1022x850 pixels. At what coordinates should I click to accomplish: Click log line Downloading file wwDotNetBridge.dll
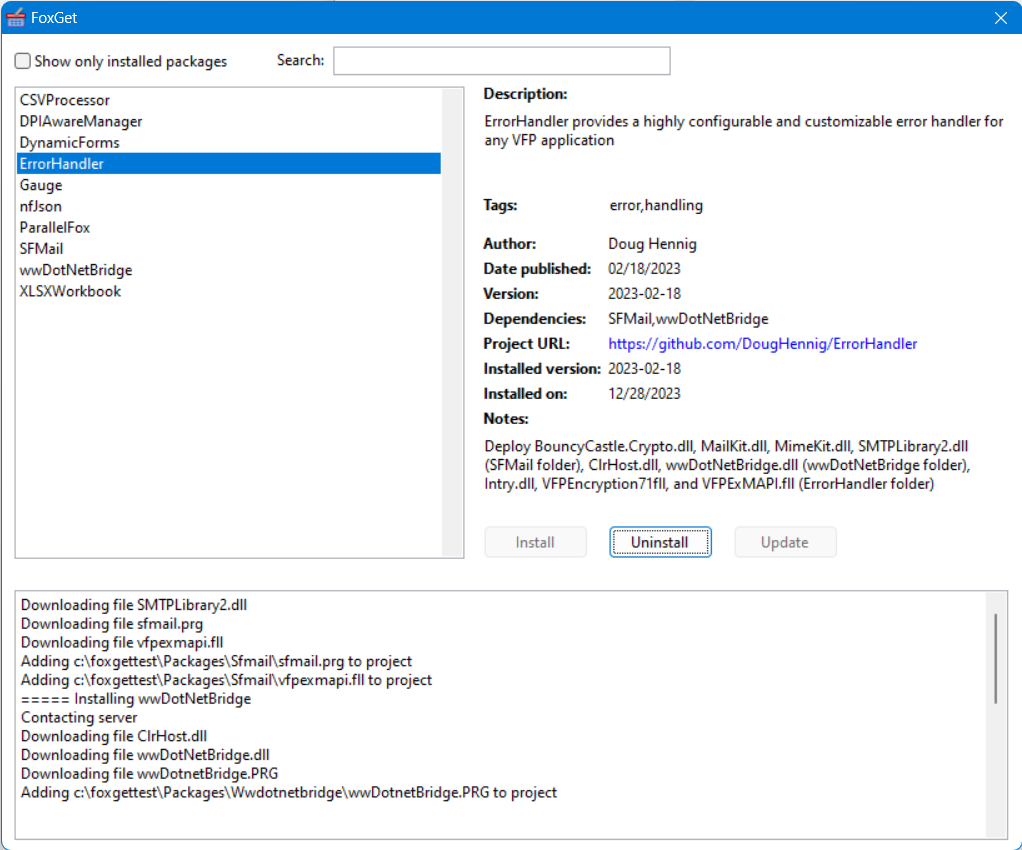coord(145,755)
